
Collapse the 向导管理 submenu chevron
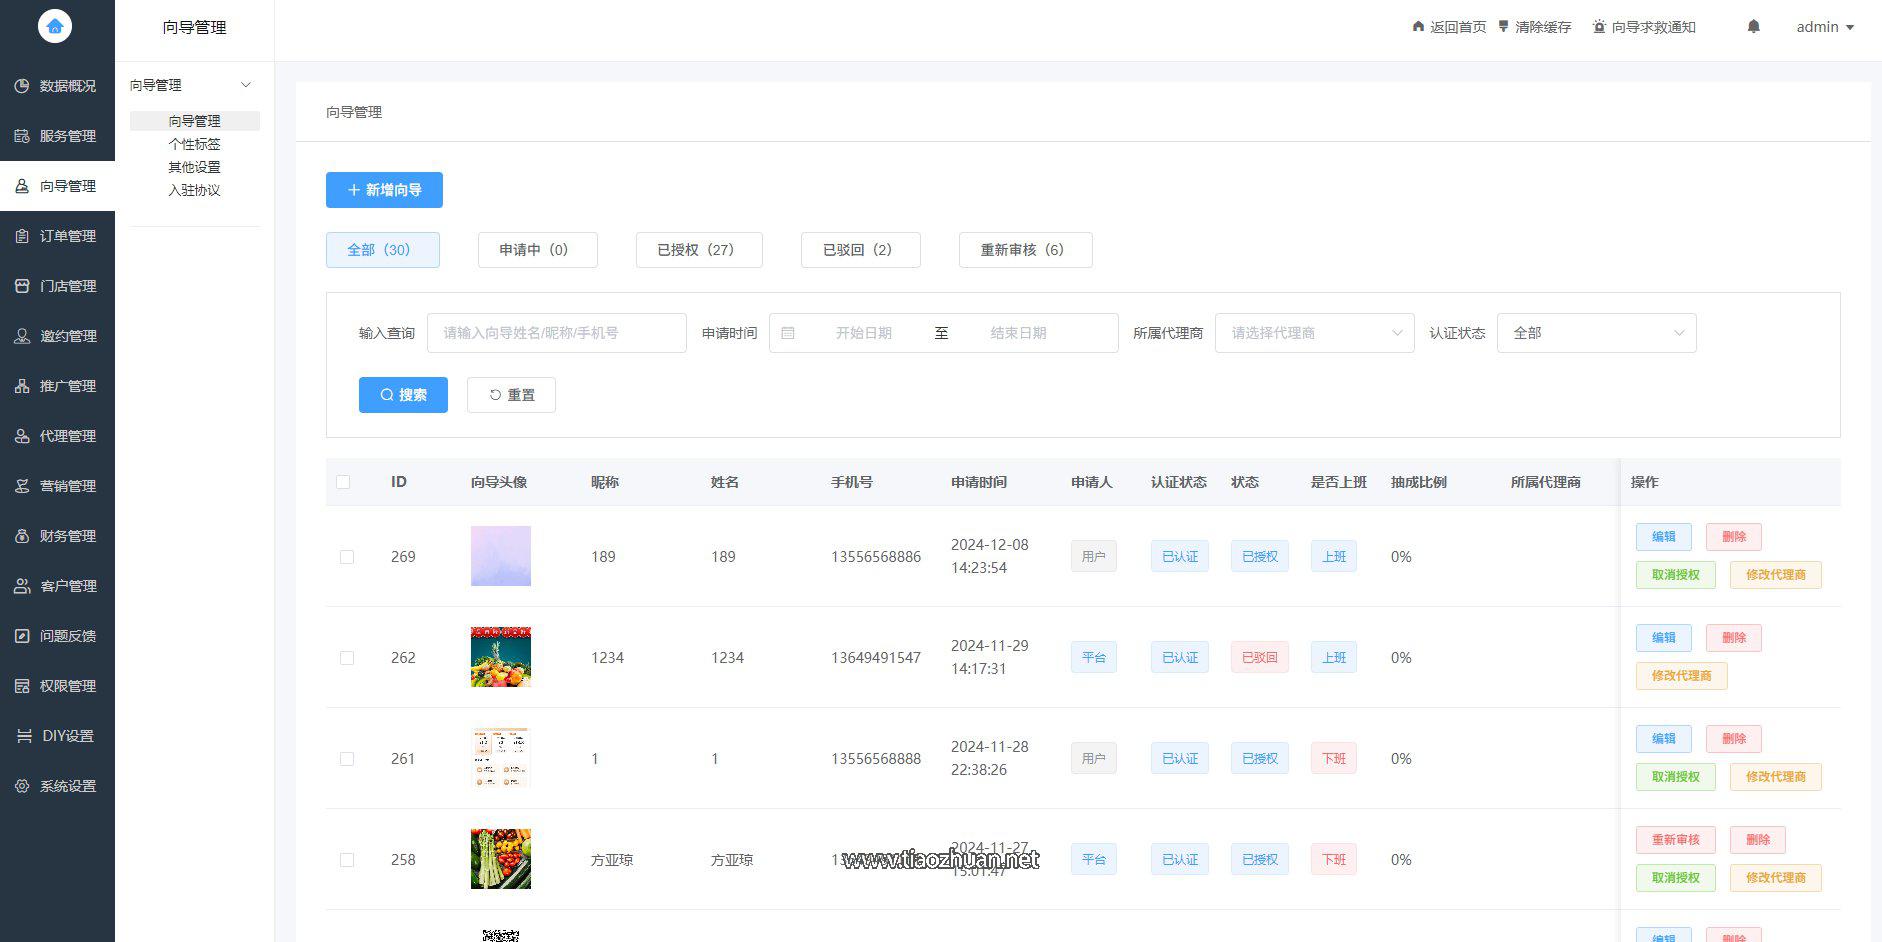(246, 85)
